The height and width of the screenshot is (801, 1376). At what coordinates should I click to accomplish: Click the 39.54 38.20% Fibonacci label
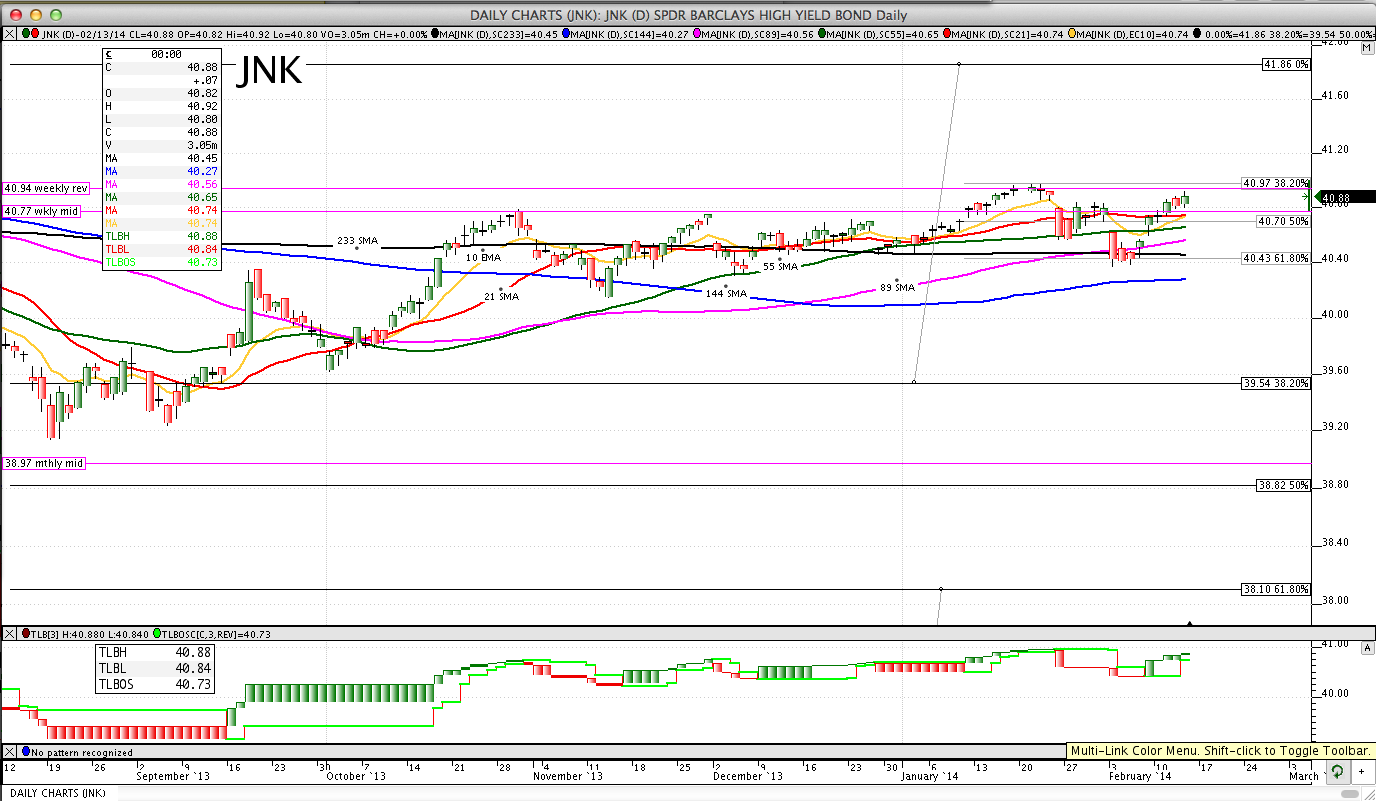pyautogui.click(x=1276, y=383)
